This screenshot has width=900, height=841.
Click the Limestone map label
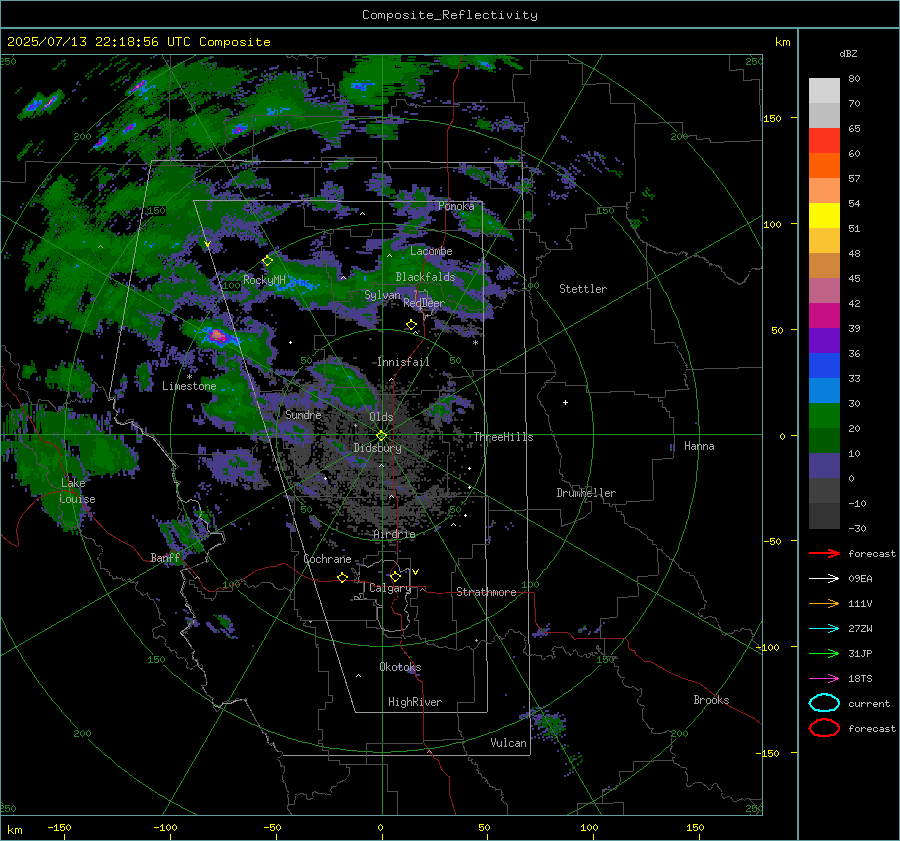click(x=189, y=386)
